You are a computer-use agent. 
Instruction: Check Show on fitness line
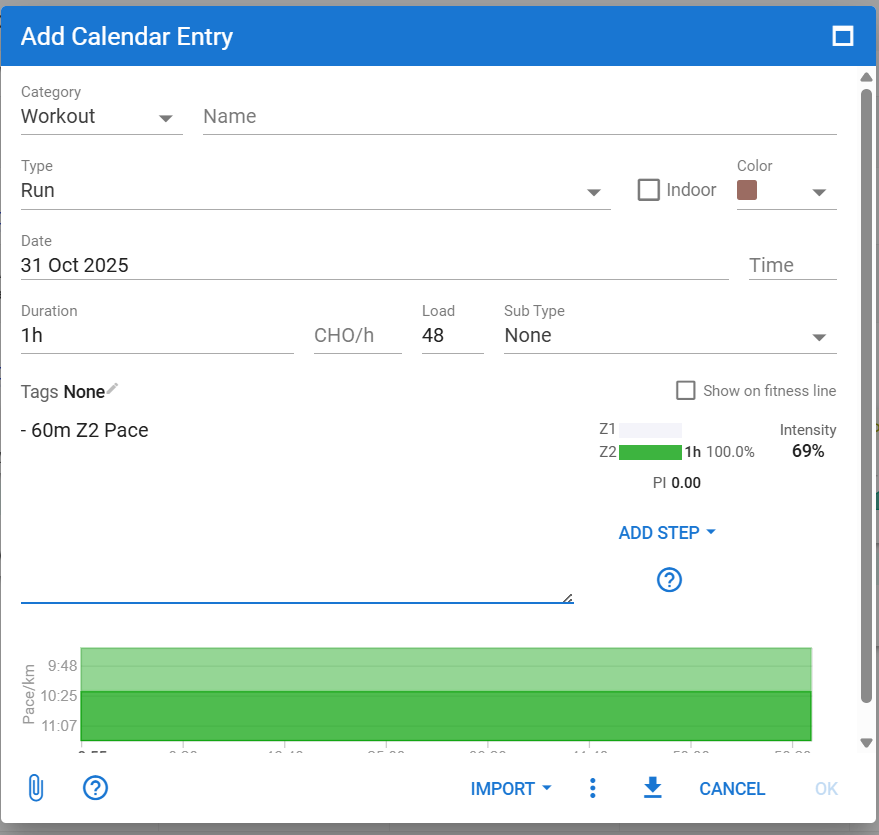click(686, 391)
